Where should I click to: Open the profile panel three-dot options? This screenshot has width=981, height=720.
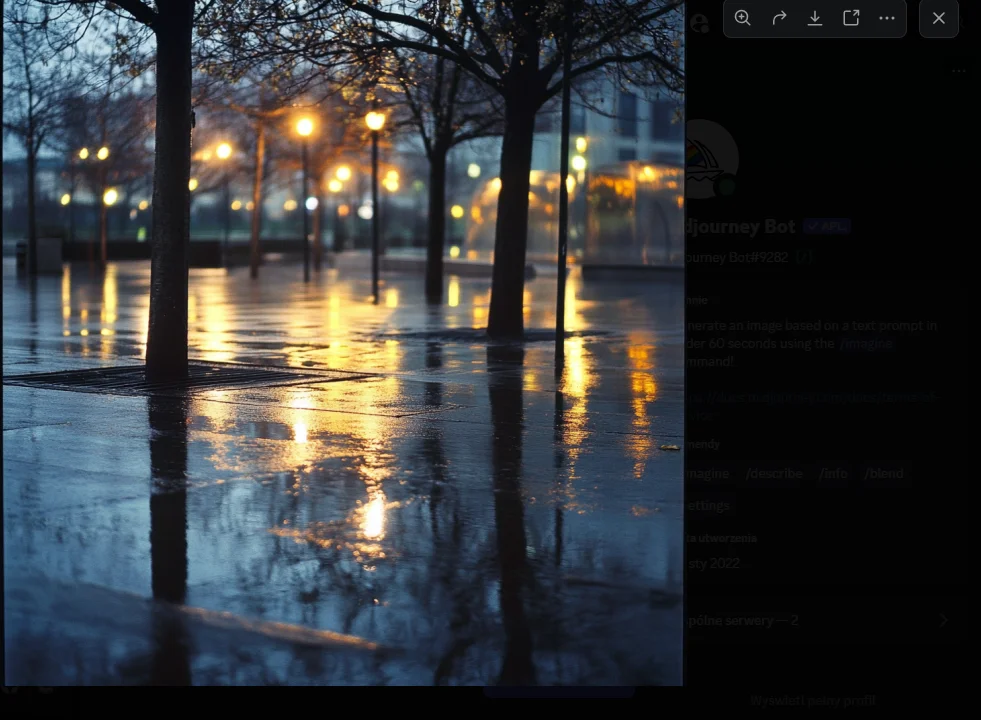click(958, 71)
